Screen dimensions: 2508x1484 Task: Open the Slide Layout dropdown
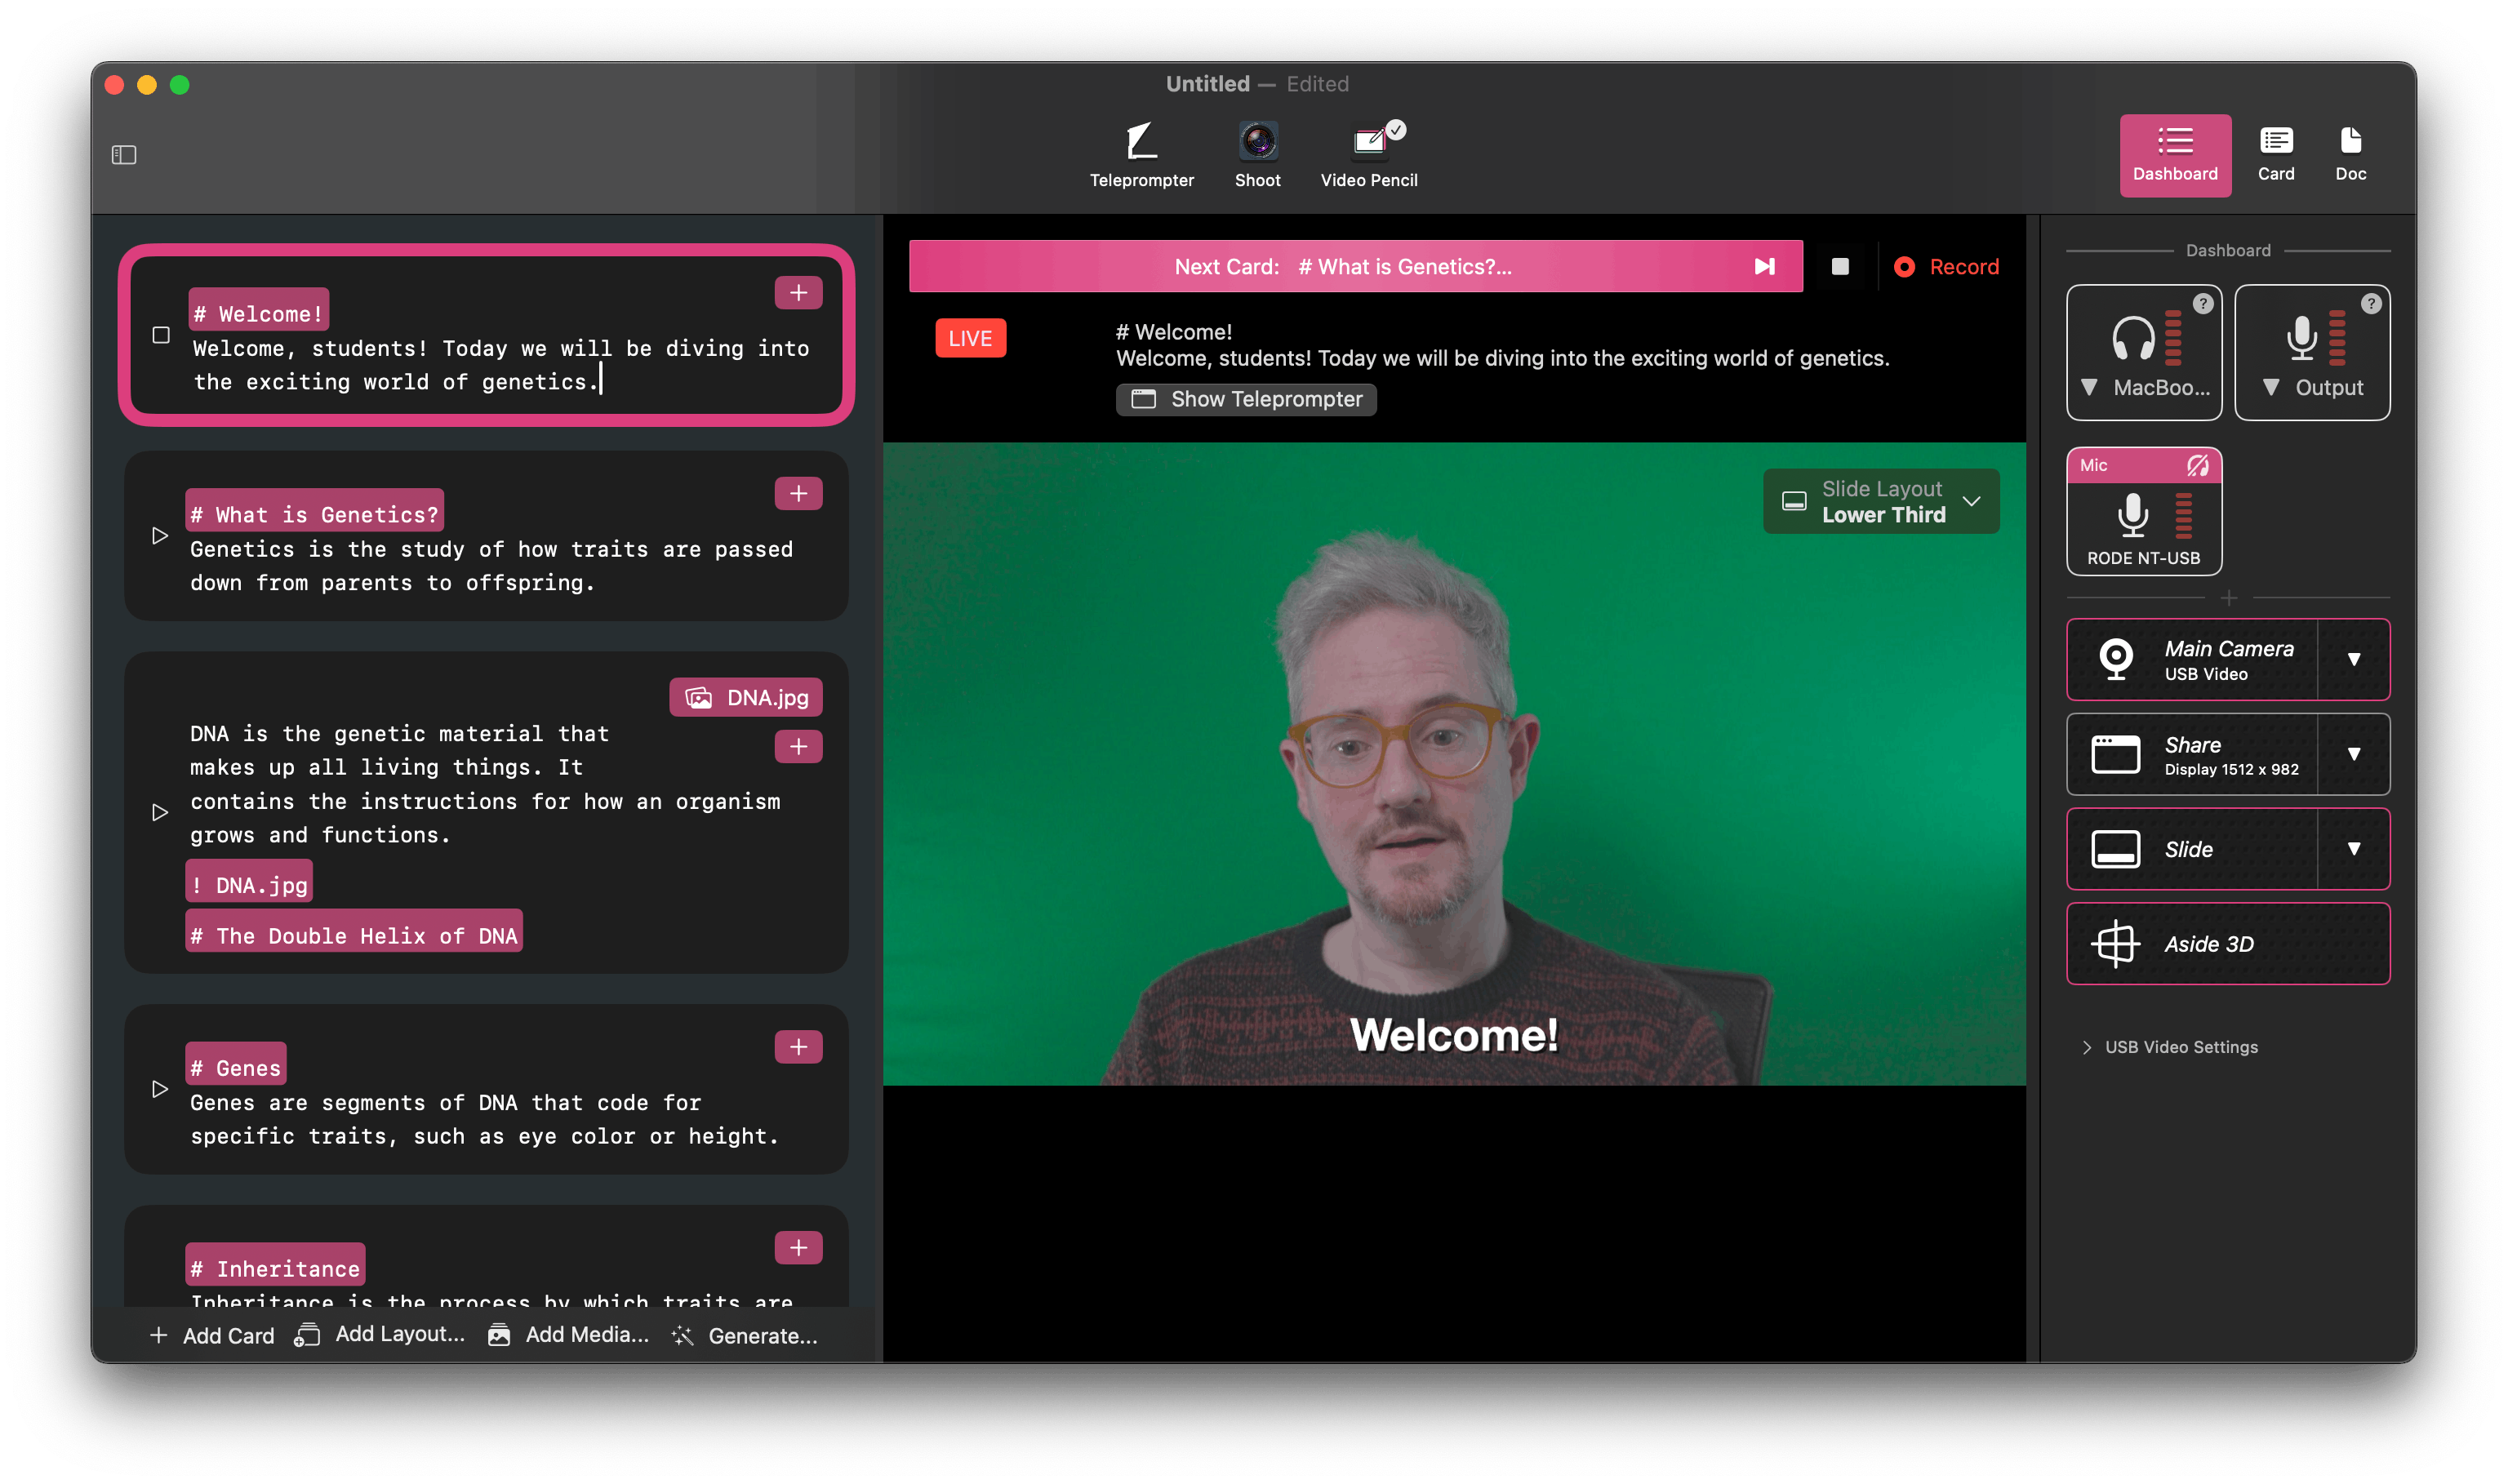[1880, 502]
